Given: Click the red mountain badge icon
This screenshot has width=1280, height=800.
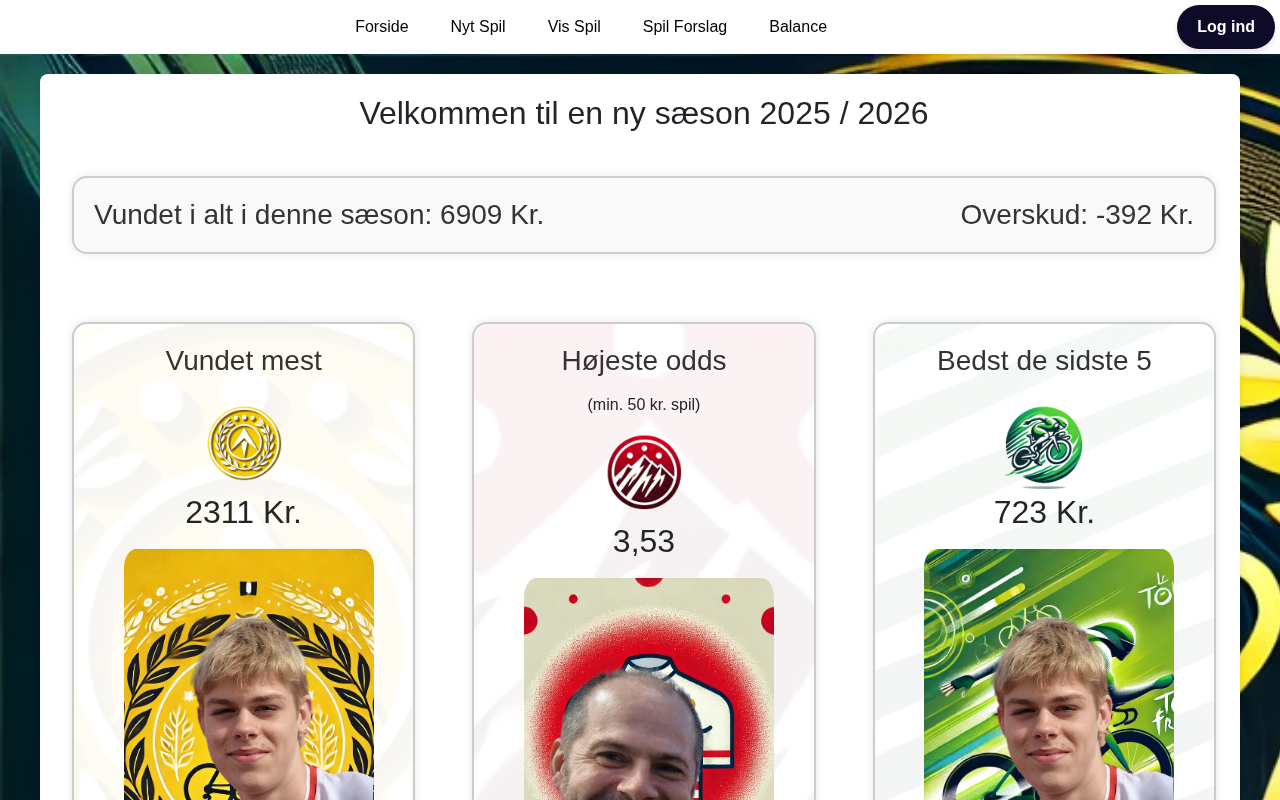Looking at the screenshot, I should coord(644,472).
